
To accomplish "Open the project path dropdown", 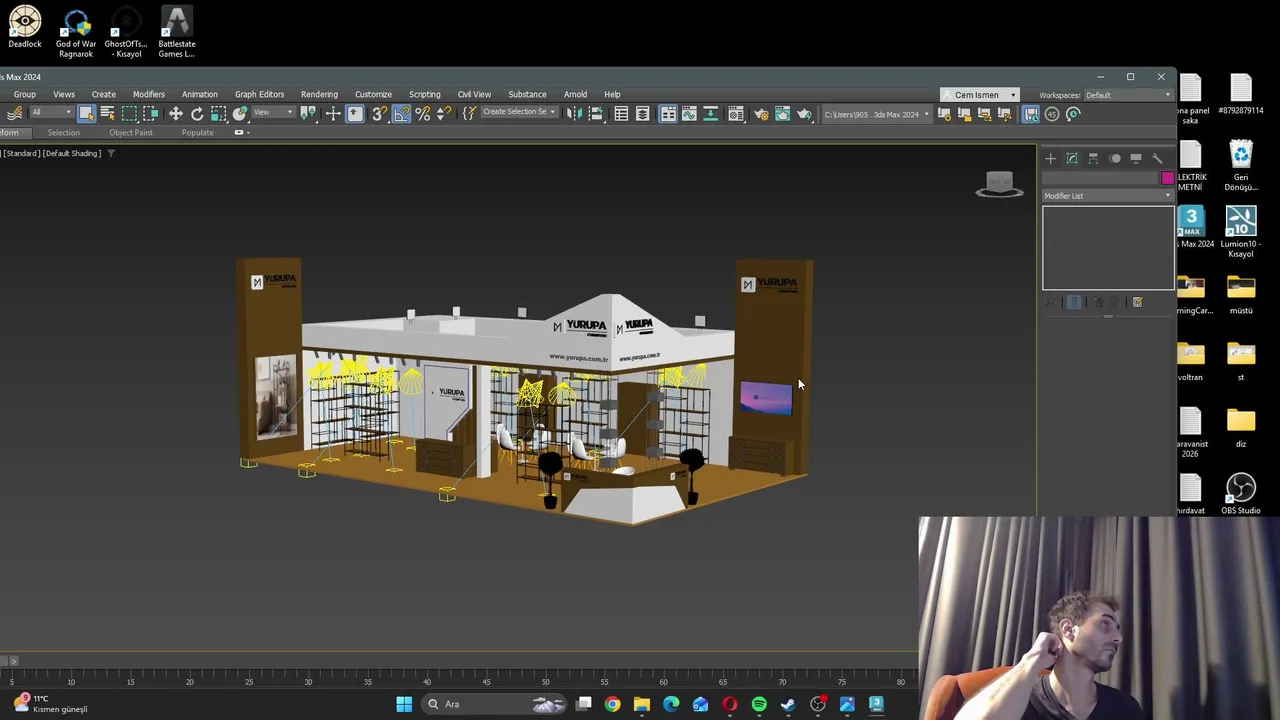I will [x=876, y=114].
